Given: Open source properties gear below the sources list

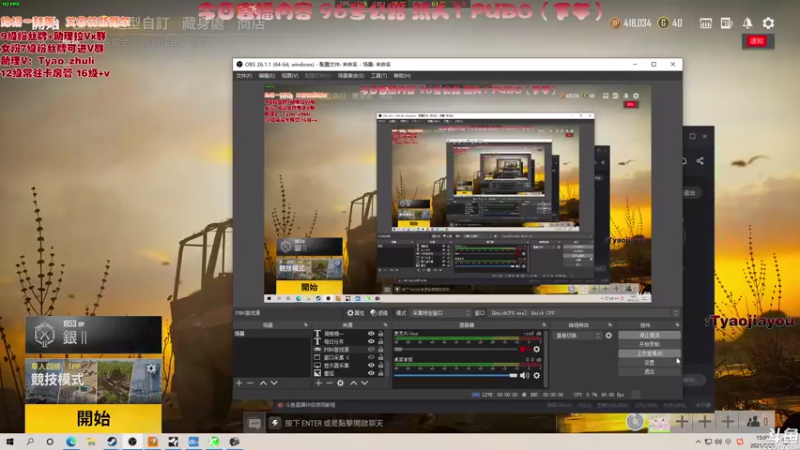Looking at the screenshot, I should 340,383.
